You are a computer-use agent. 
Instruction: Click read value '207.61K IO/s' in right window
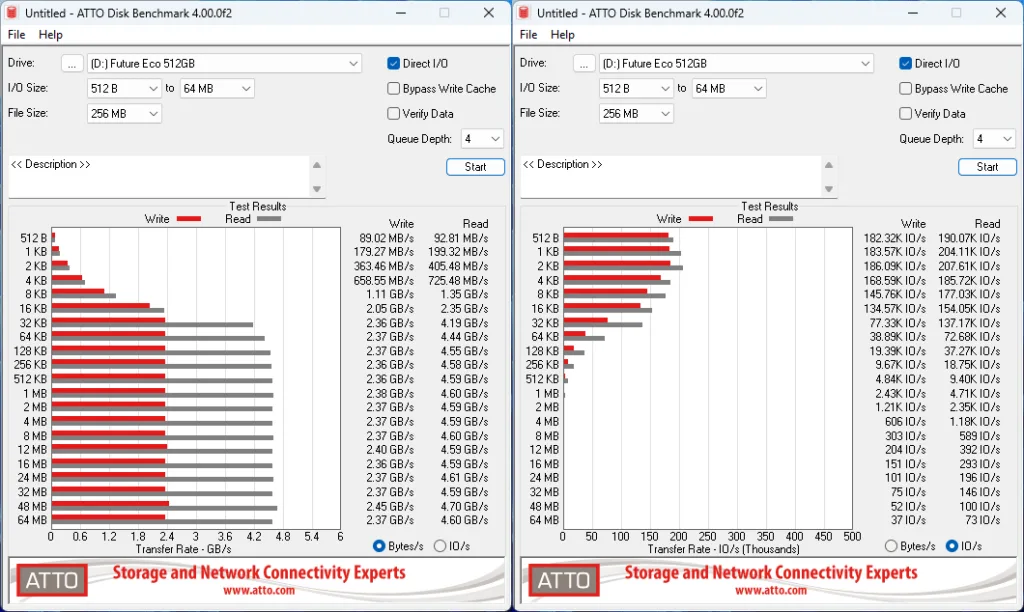point(969,266)
